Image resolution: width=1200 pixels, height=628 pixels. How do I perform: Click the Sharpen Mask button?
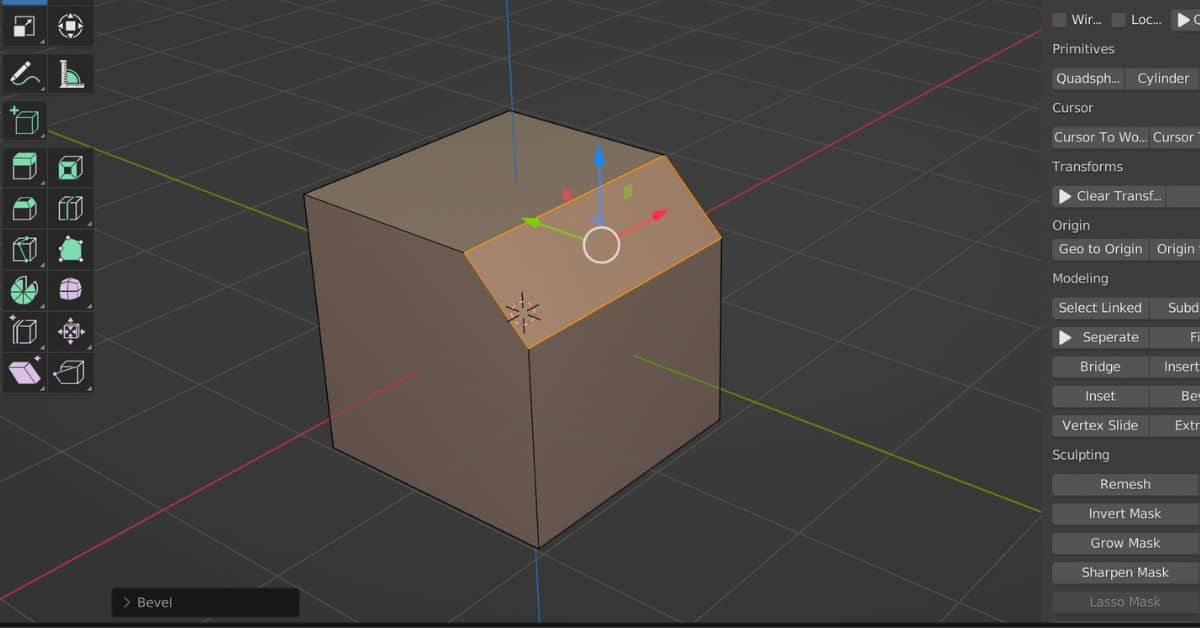tap(1125, 572)
